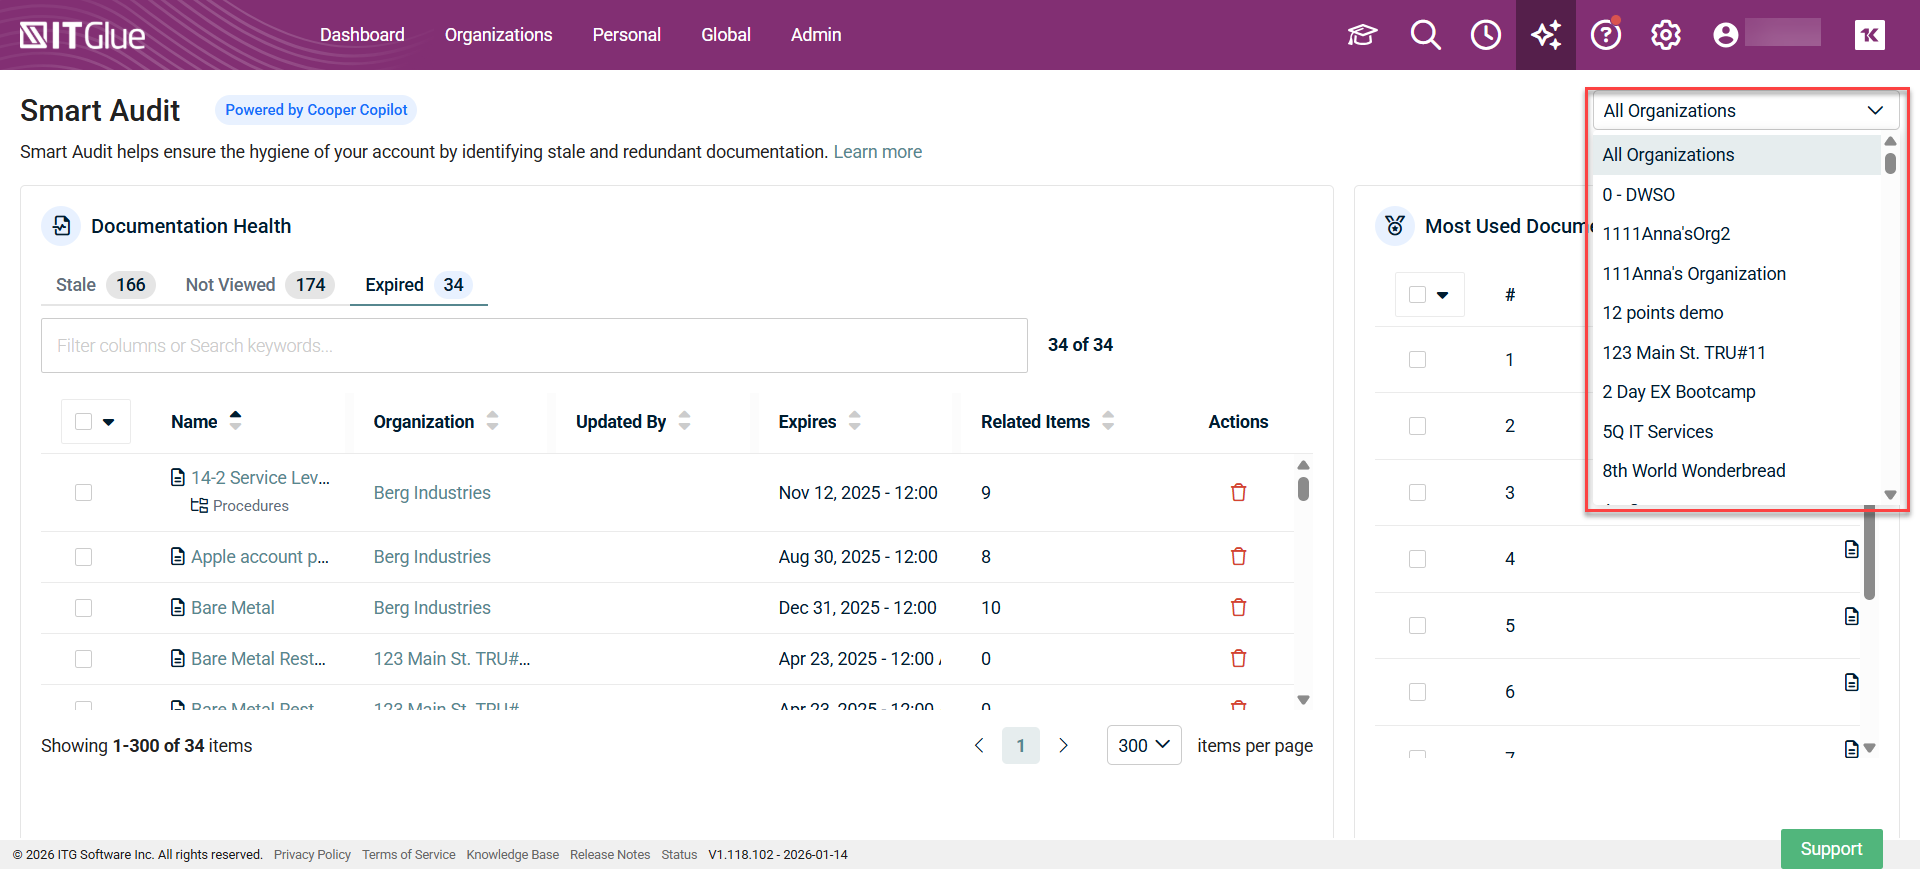
Task: Open the help question mark icon
Action: [x=1606, y=35]
